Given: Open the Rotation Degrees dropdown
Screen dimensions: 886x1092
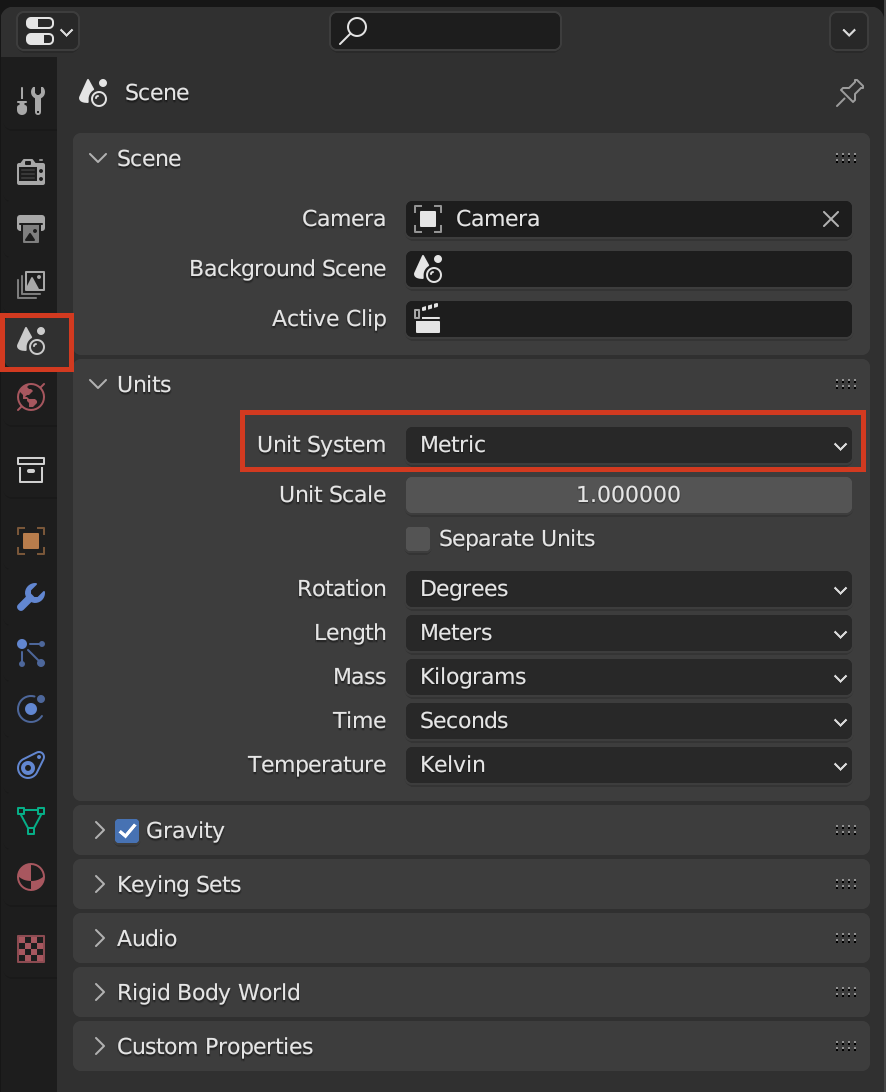Looking at the screenshot, I should [x=628, y=589].
